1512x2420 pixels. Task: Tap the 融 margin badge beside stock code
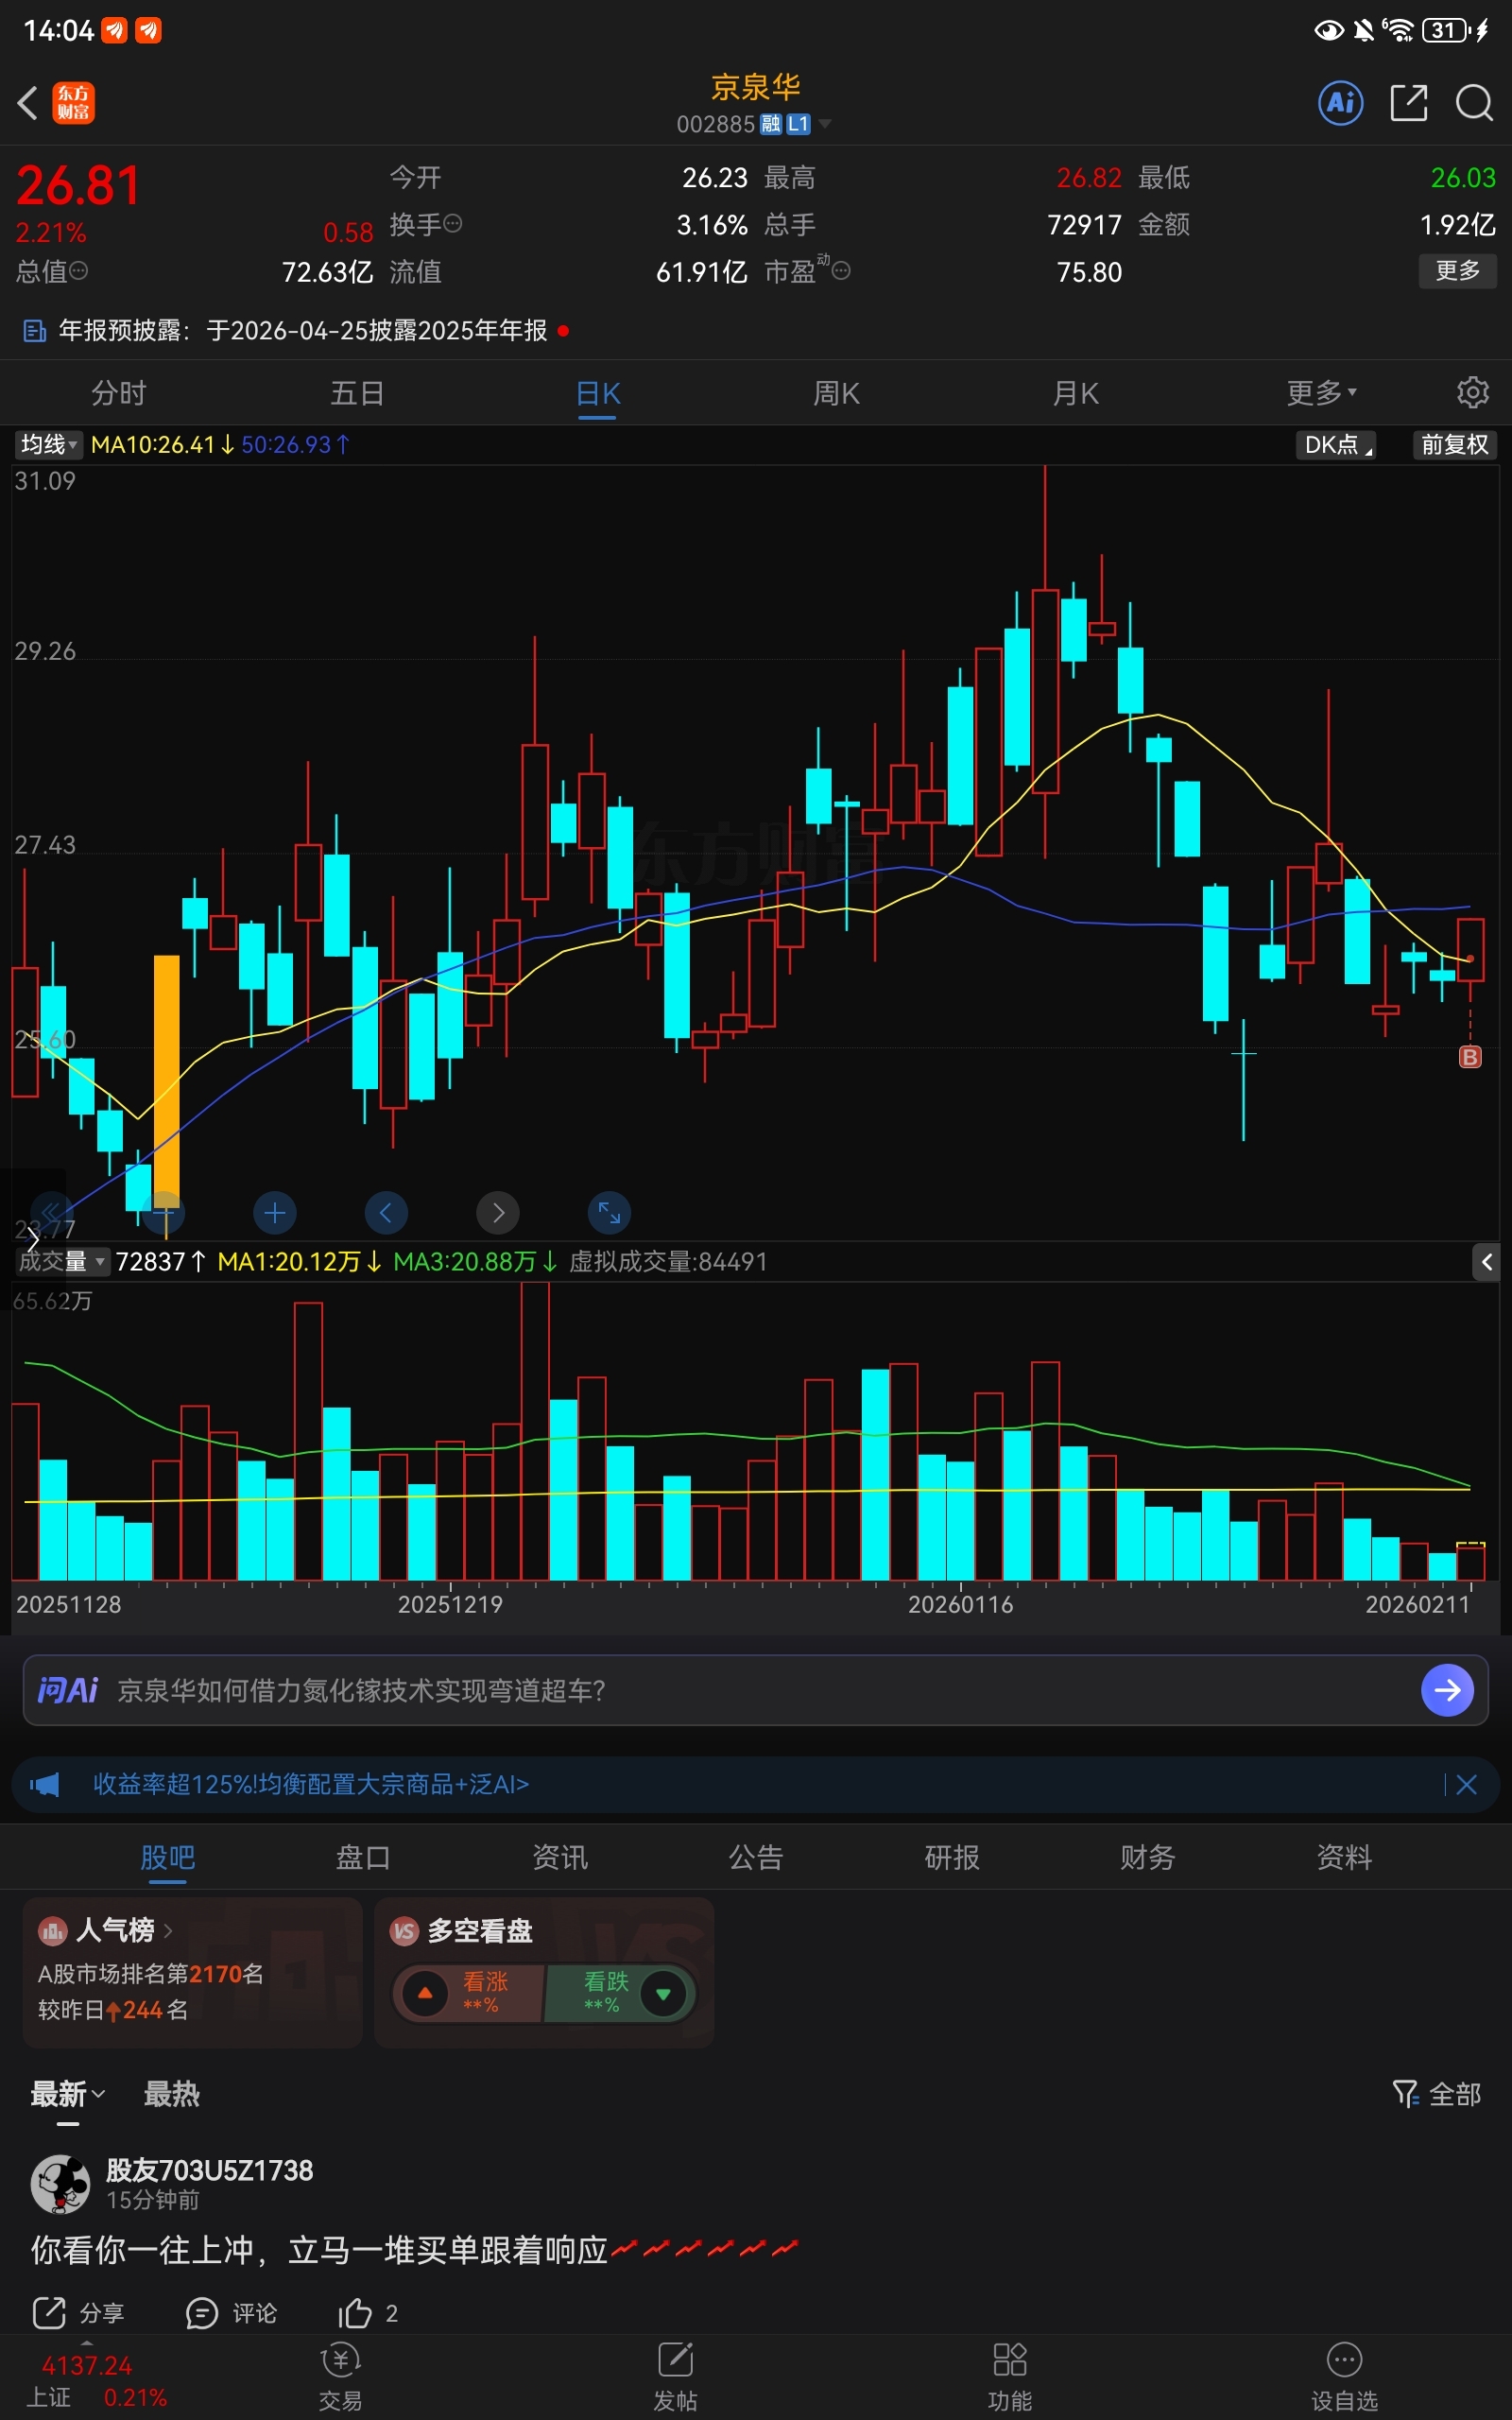pyautogui.click(x=771, y=124)
